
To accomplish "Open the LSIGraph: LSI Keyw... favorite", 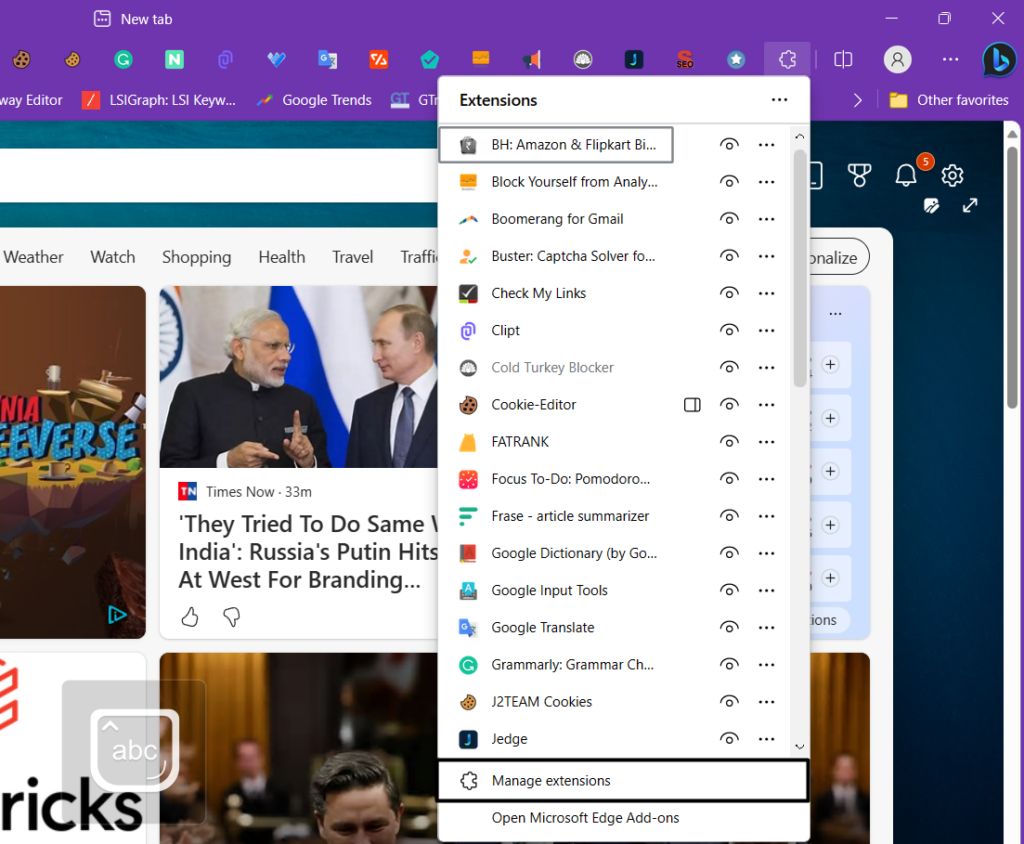I will [x=159, y=100].
